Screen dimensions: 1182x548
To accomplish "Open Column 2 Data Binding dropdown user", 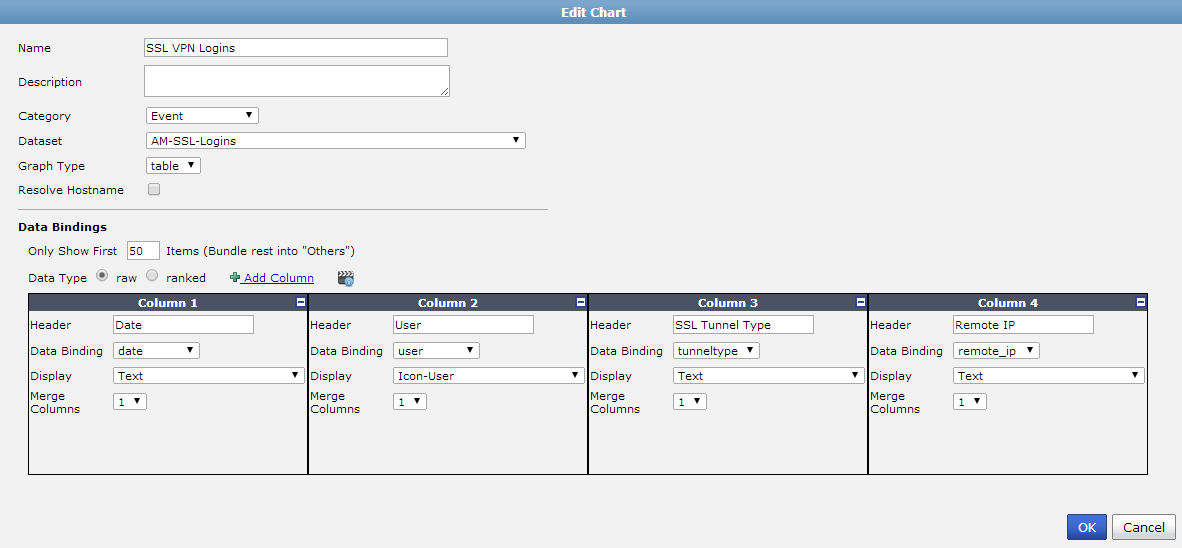I will [436, 351].
